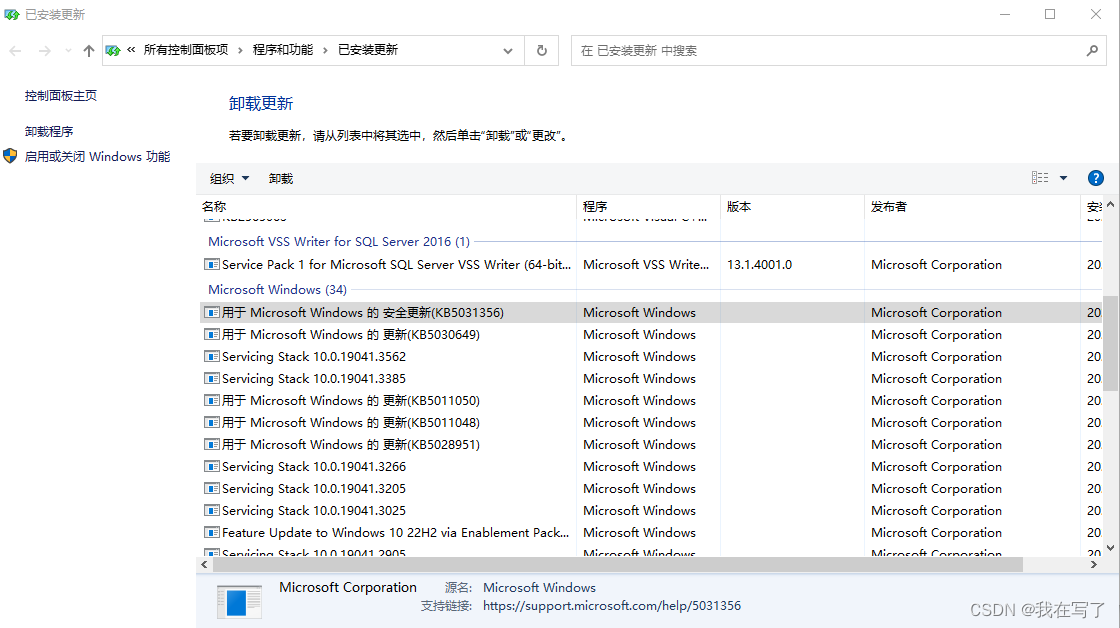Screen dimensions: 1120x628
Task: Select Servicing Stack 10.0.19041.3266
Action: coord(651,467)
